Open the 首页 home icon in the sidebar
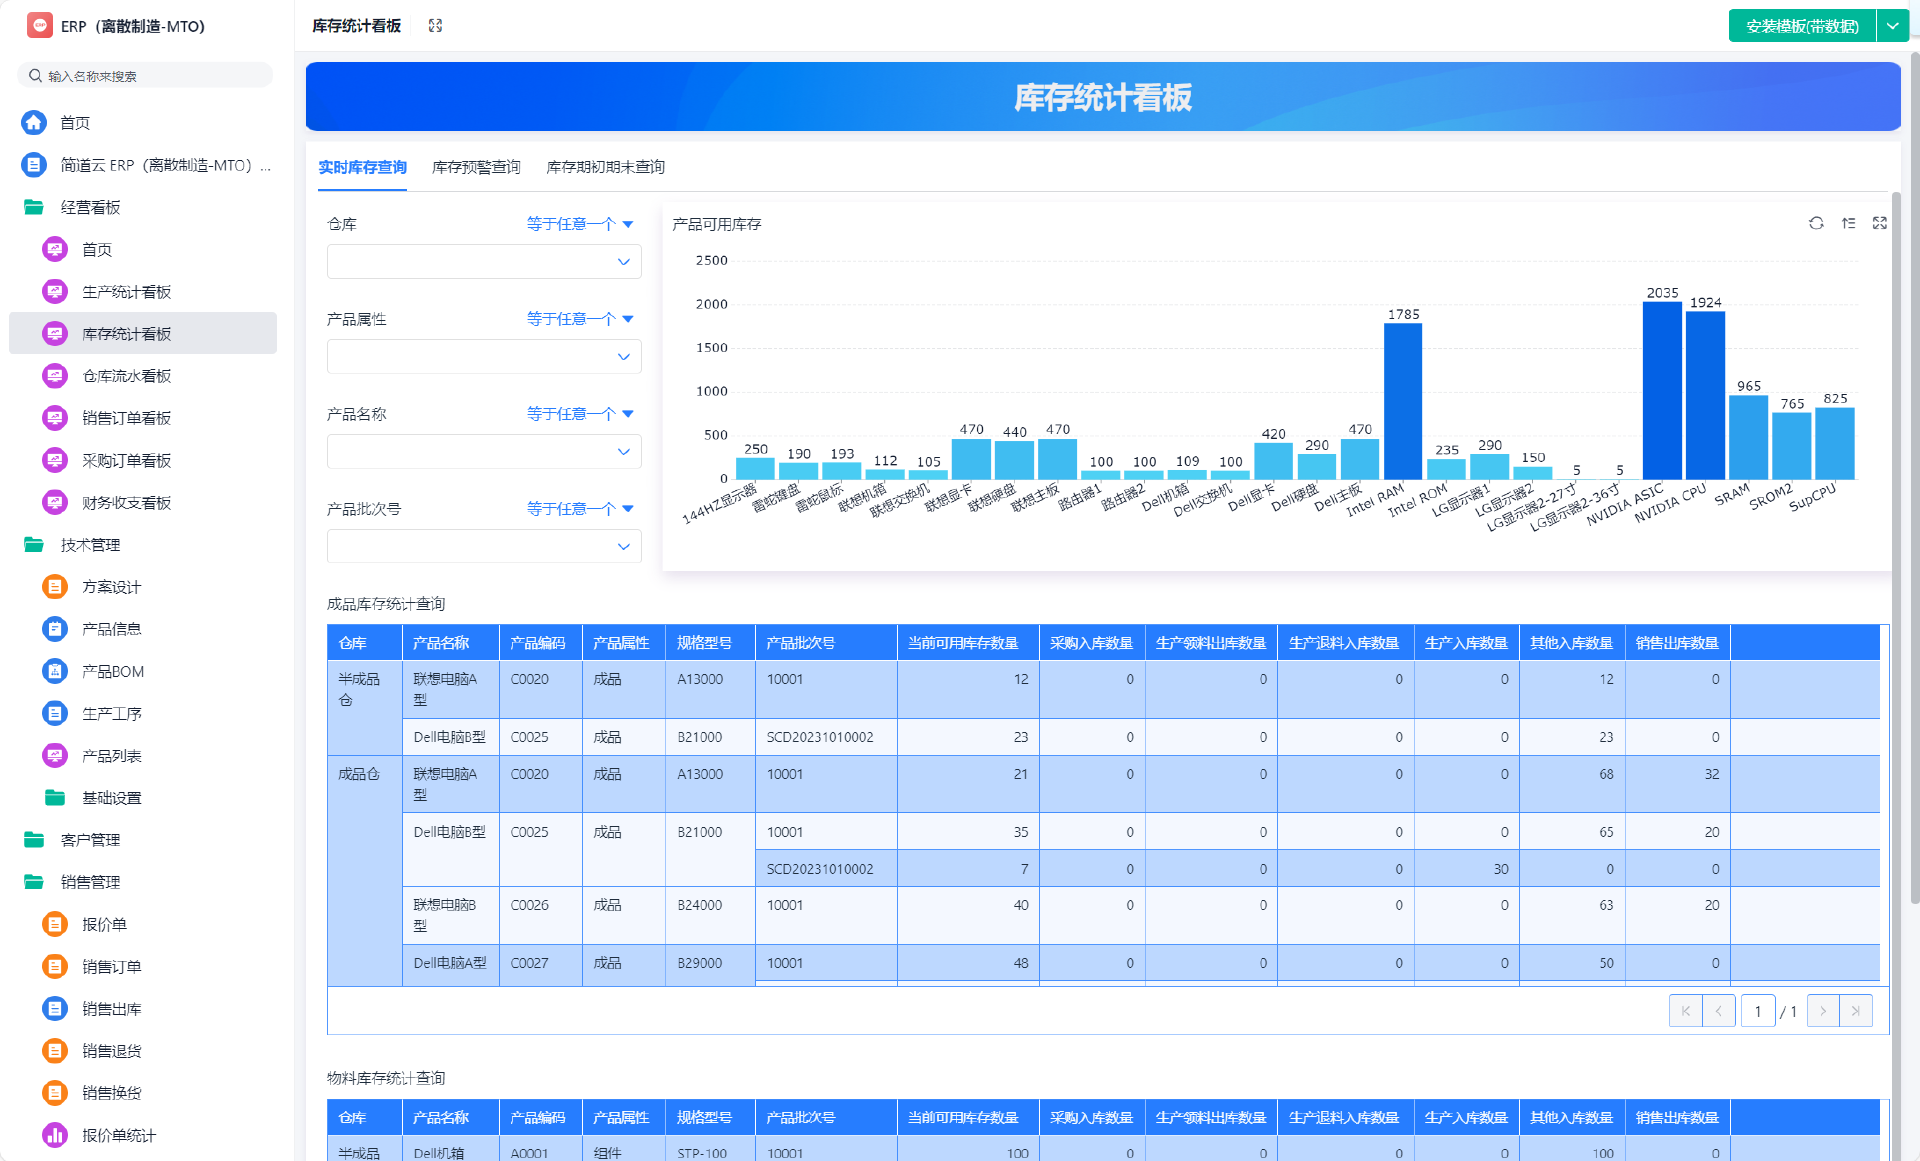 click(x=34, y=122)
